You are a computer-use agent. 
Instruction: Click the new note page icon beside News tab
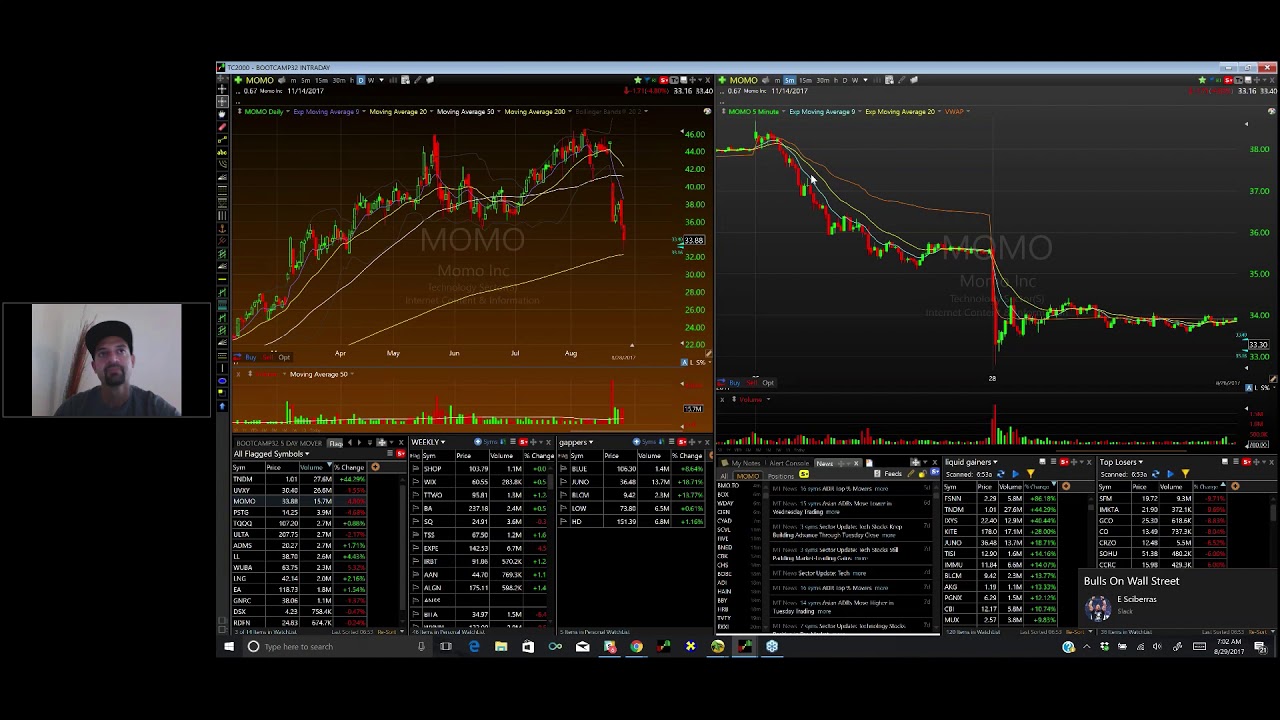(x=869, y=463)
